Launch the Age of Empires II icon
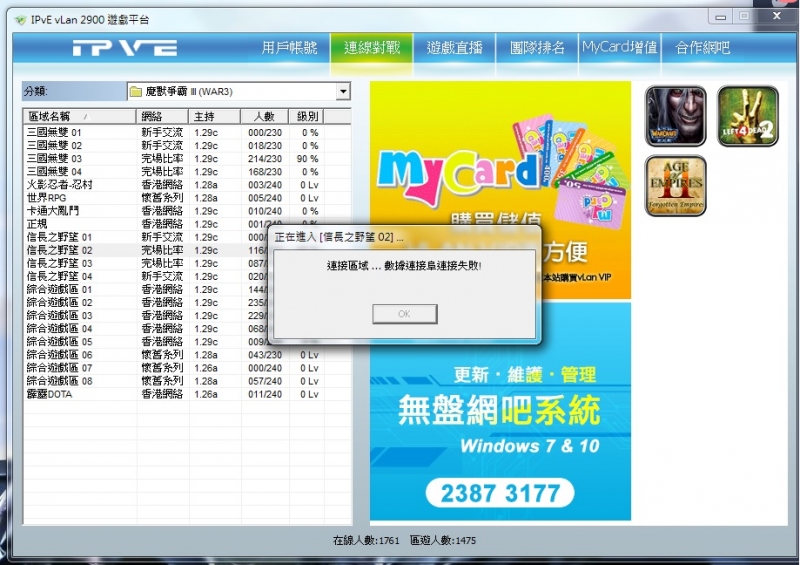This screenshot has width=800, height=565. 676,186
